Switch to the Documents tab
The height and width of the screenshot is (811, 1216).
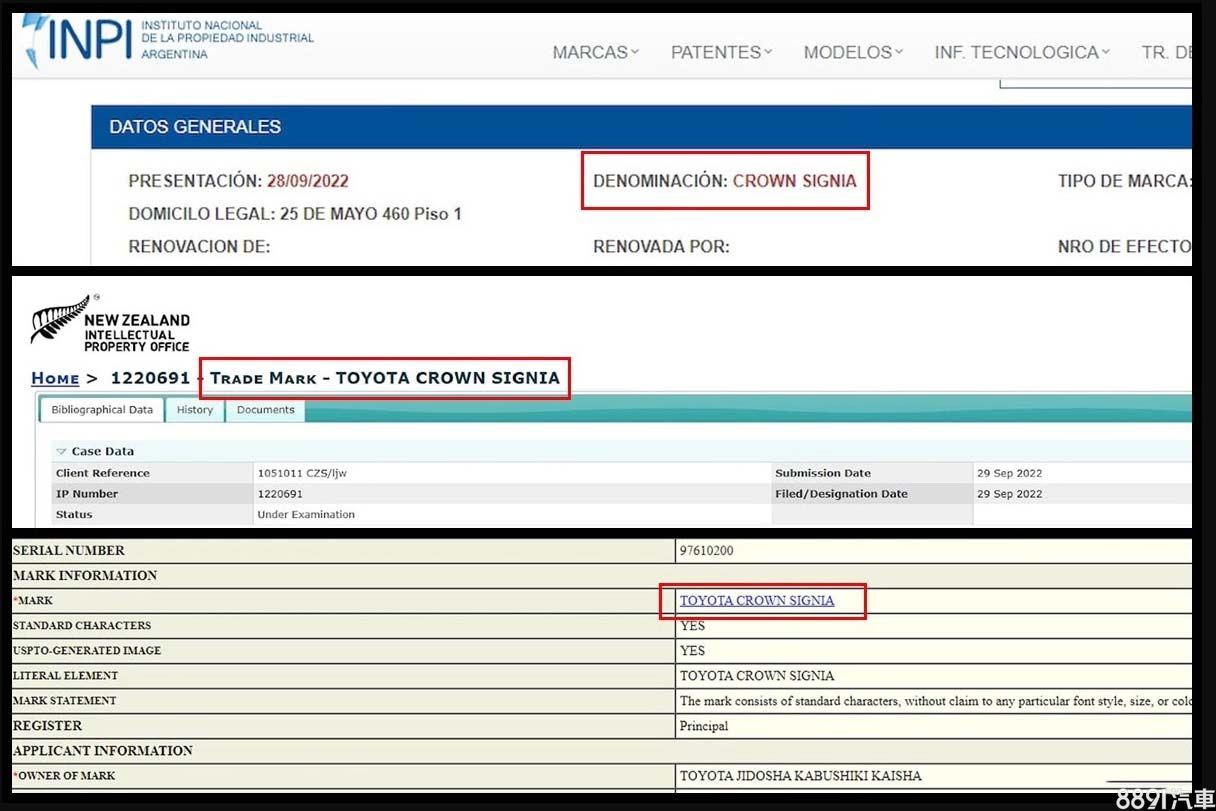[x=265, y=410]
